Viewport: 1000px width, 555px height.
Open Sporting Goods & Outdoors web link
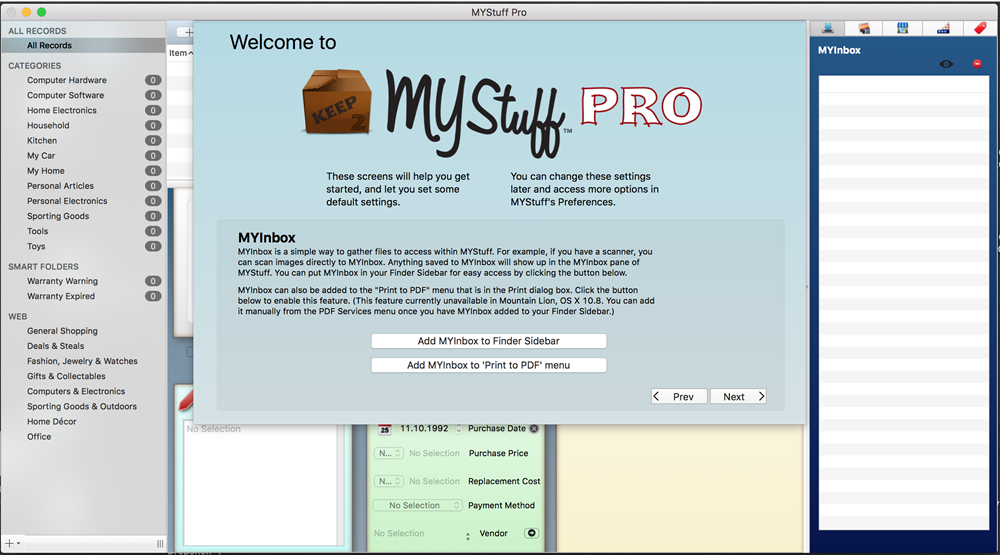(83, 406)
